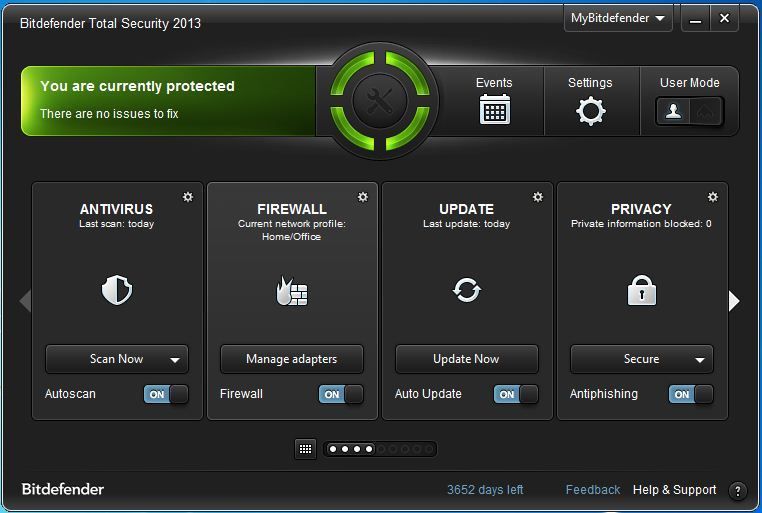
Task: Open Settings gear in top bar
Action: pos(590,111)
